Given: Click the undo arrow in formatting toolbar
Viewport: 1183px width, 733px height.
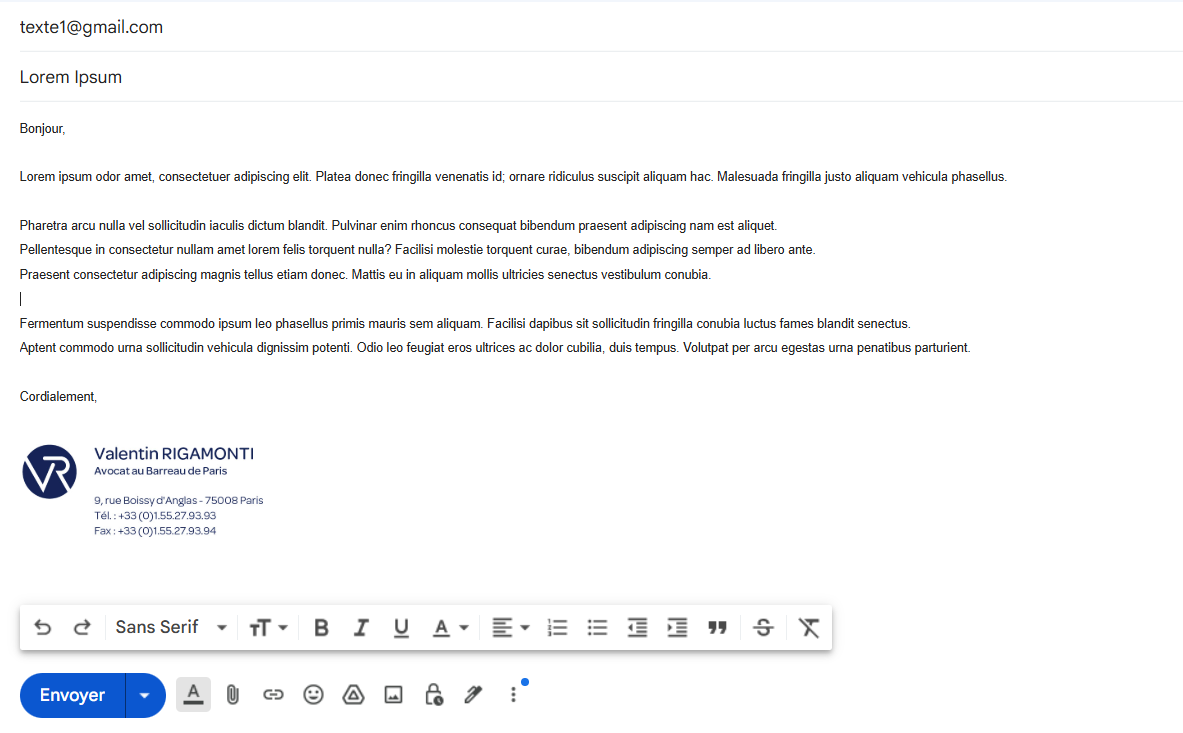Looking at the screenshot, I should 43,627.
